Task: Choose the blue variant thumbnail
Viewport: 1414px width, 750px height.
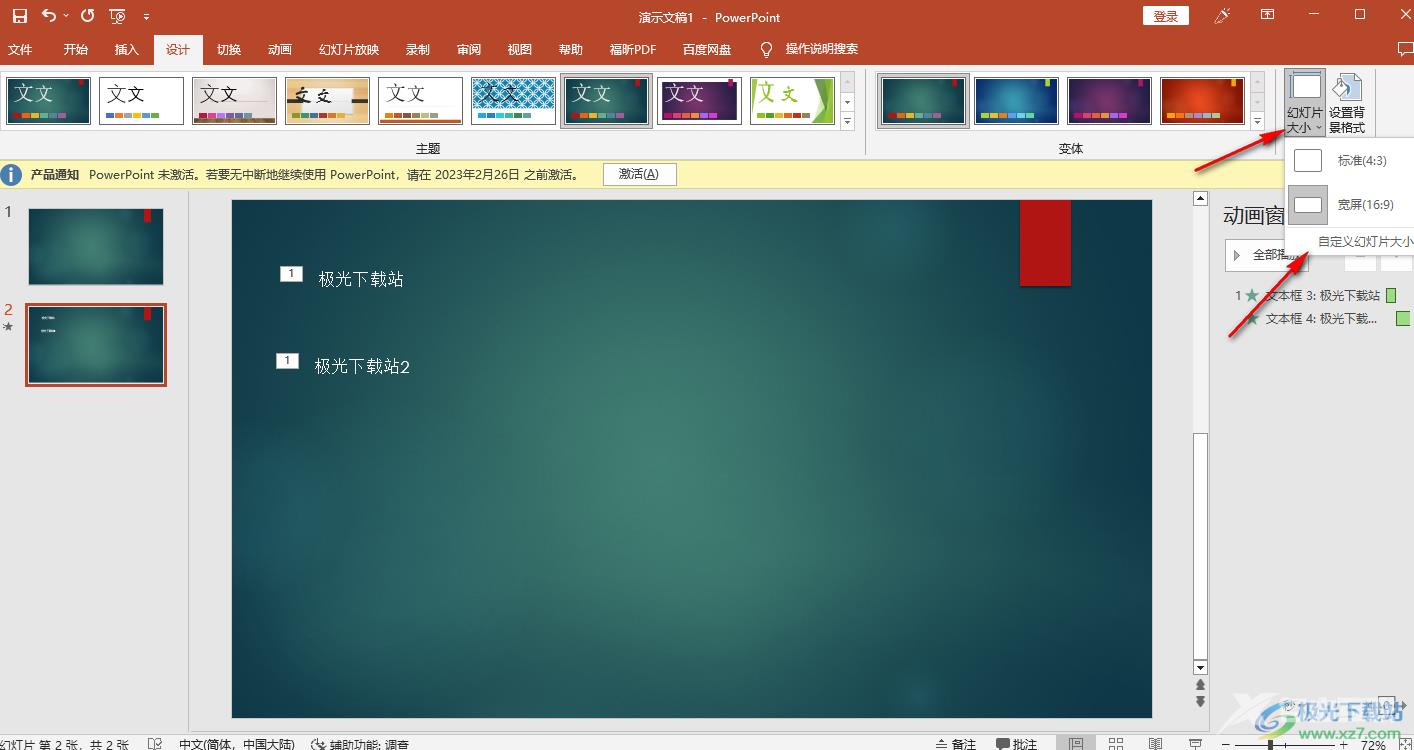Action: pyautogui.click(x=1016, y=101)
